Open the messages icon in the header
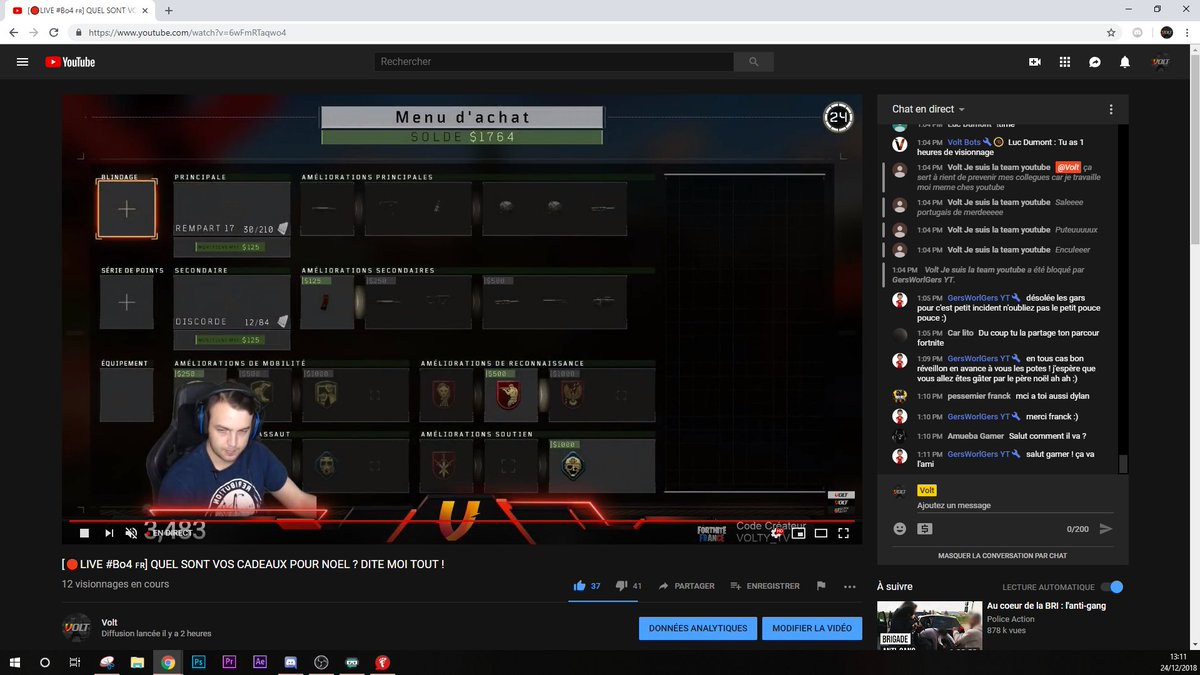The width and height of the screenshot is (1200, 675). 1095,62
